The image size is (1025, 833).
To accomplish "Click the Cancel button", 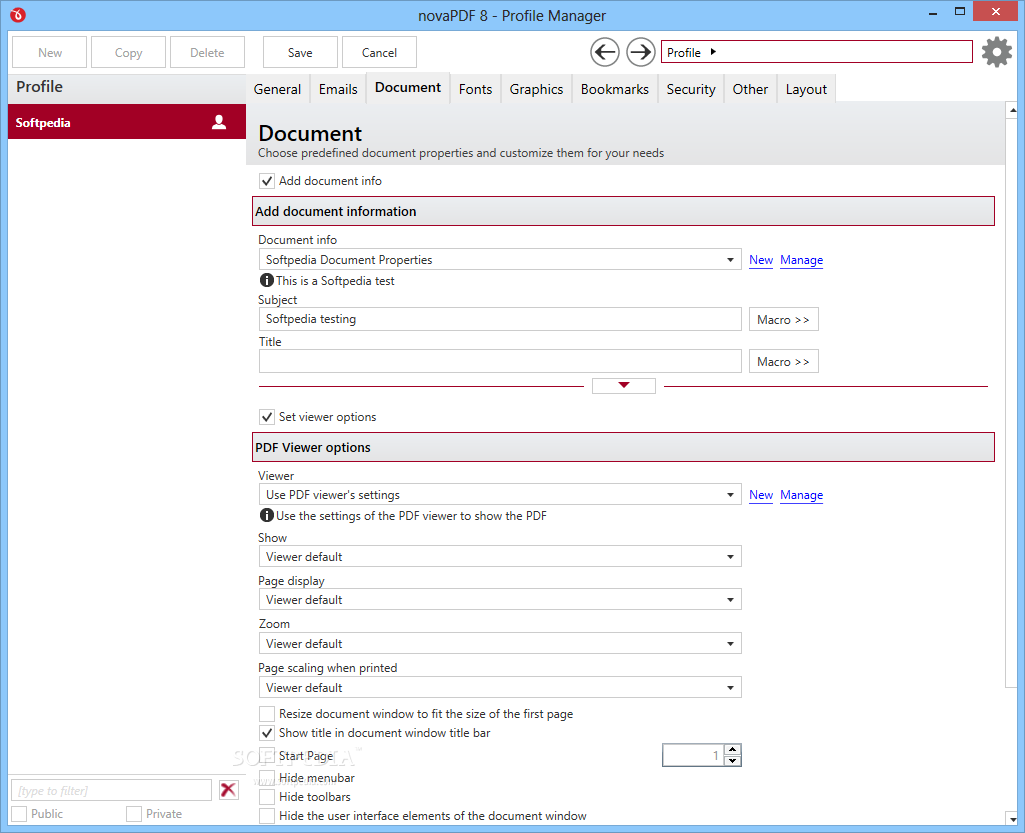I will (x=379, y=52).
